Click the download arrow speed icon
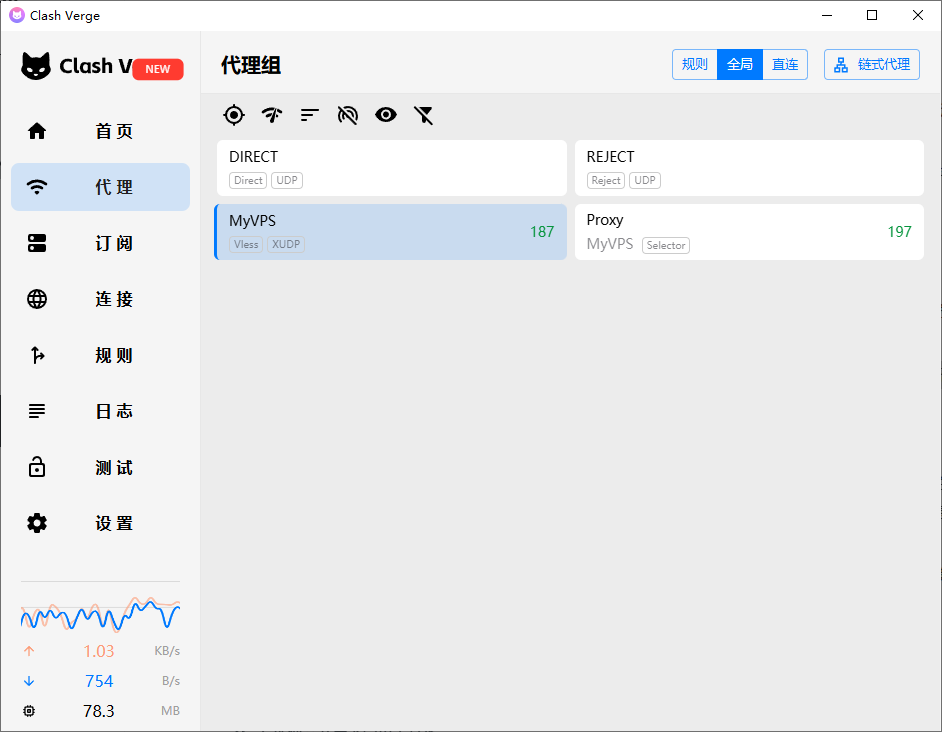 [x=29, y=681]
